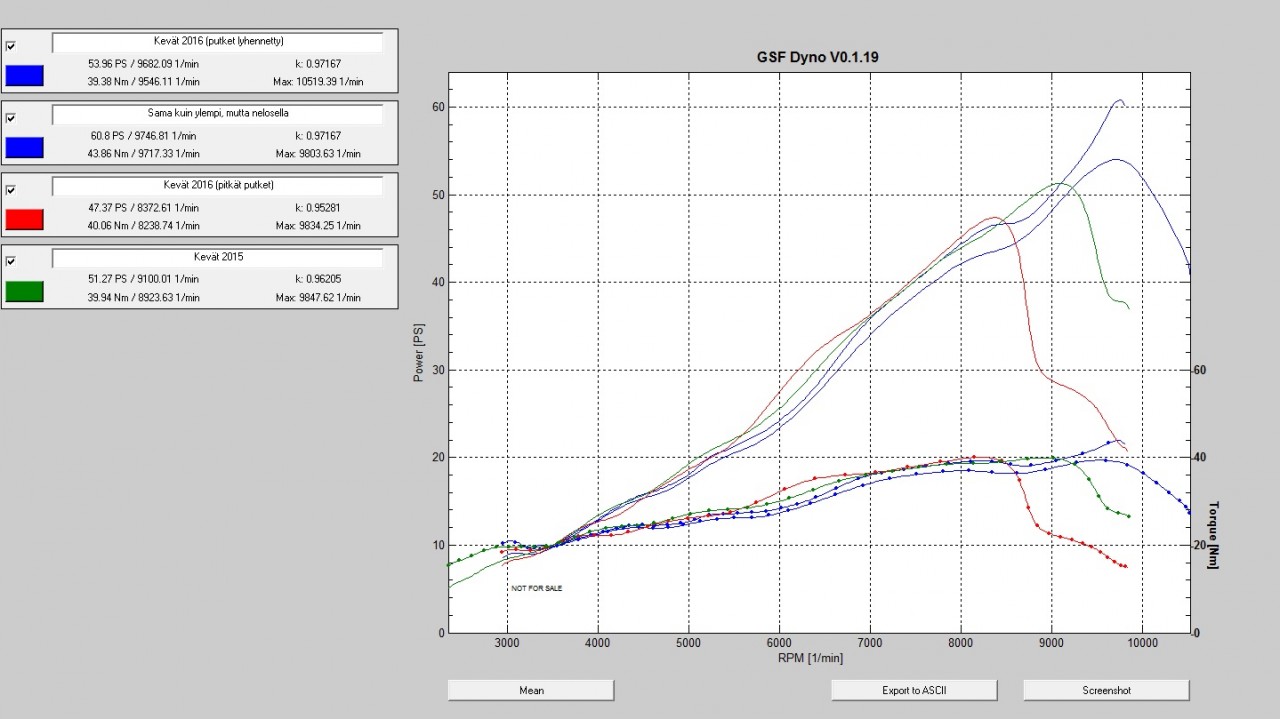This screenshot has width=1280, height=719.
Task: Edit the 'Sama kuin ylempi, mutta nelosella' field
Action: pos(217,114)
